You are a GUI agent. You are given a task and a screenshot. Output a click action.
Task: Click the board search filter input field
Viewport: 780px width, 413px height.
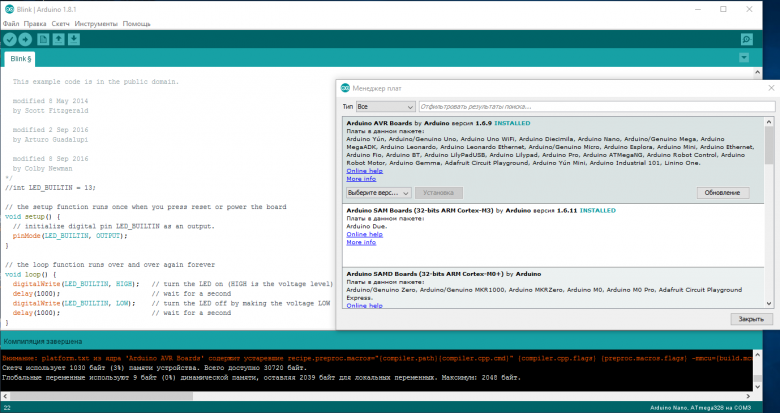click(596, 106)
